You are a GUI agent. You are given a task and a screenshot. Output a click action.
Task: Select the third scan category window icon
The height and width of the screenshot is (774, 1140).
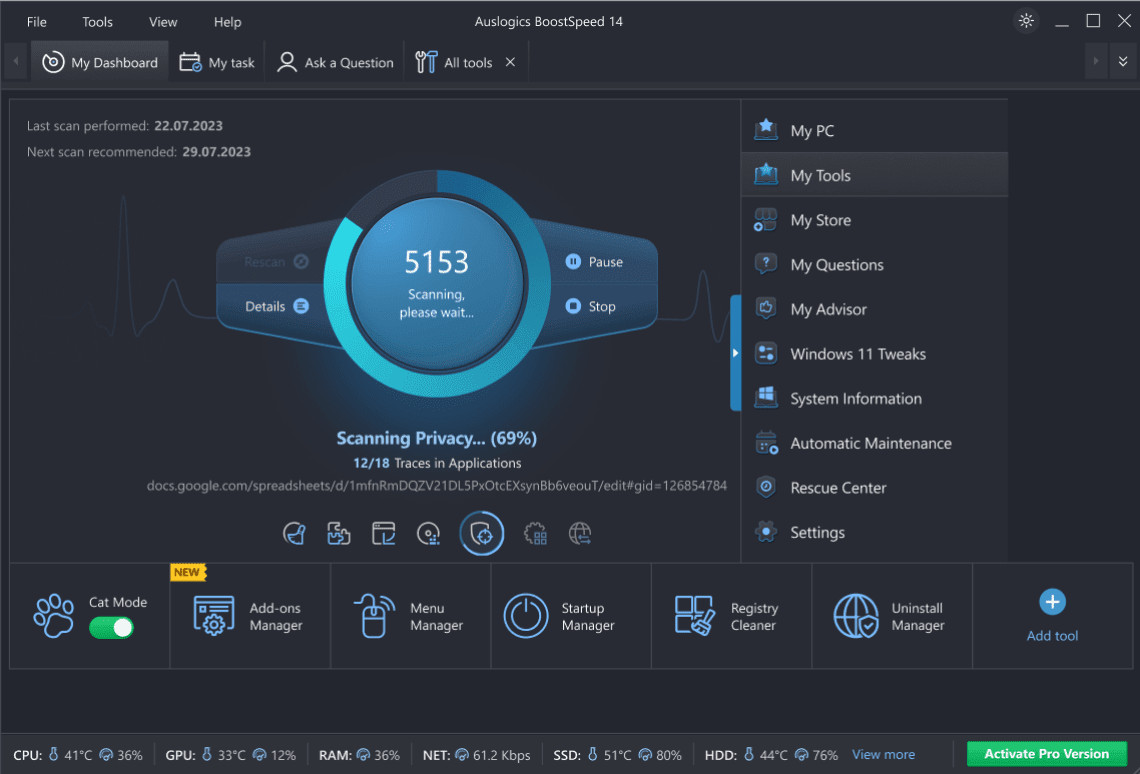(x=383, y=533)
